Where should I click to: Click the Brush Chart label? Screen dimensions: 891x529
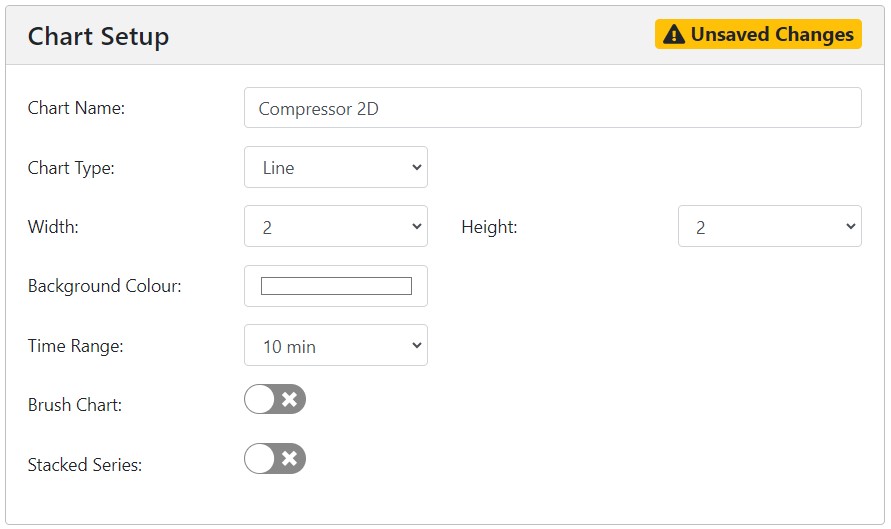[x=75, y=405]
